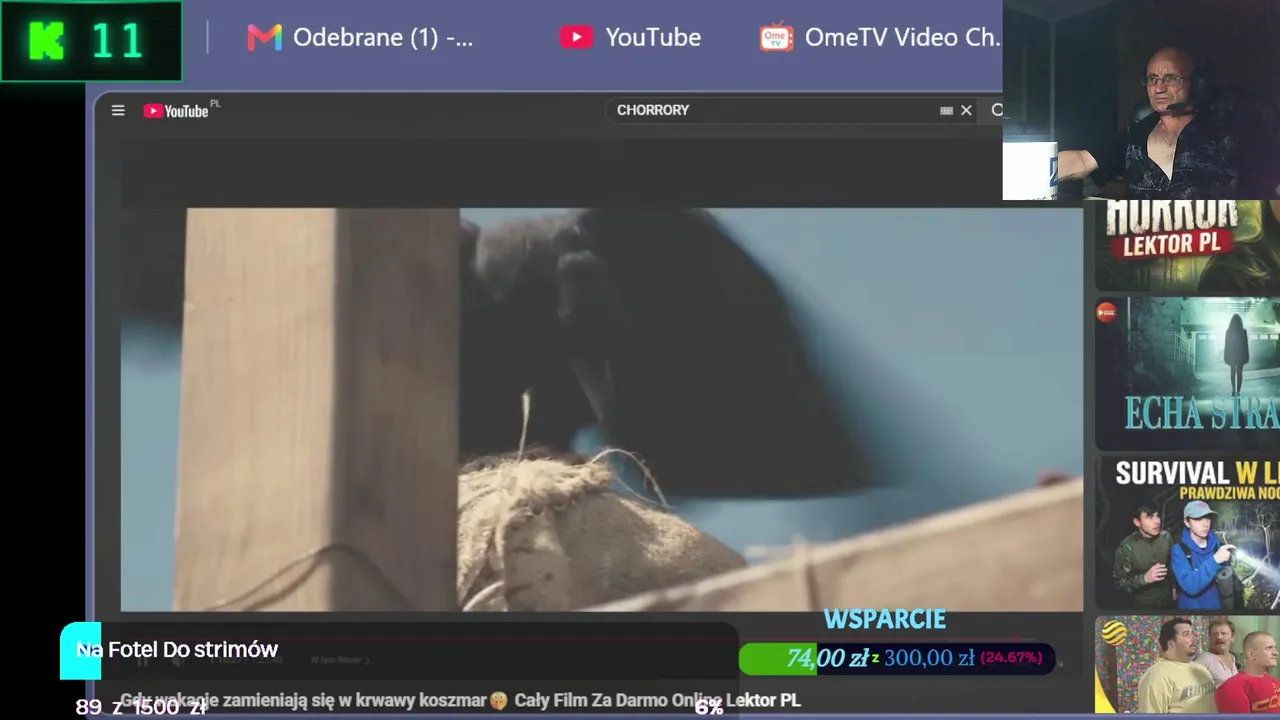This screenshot has height=720, width=1280.
Task: Open the comedy trio suggested video thumbnail
Action: pyautogui.click(x=1187, y=666)
